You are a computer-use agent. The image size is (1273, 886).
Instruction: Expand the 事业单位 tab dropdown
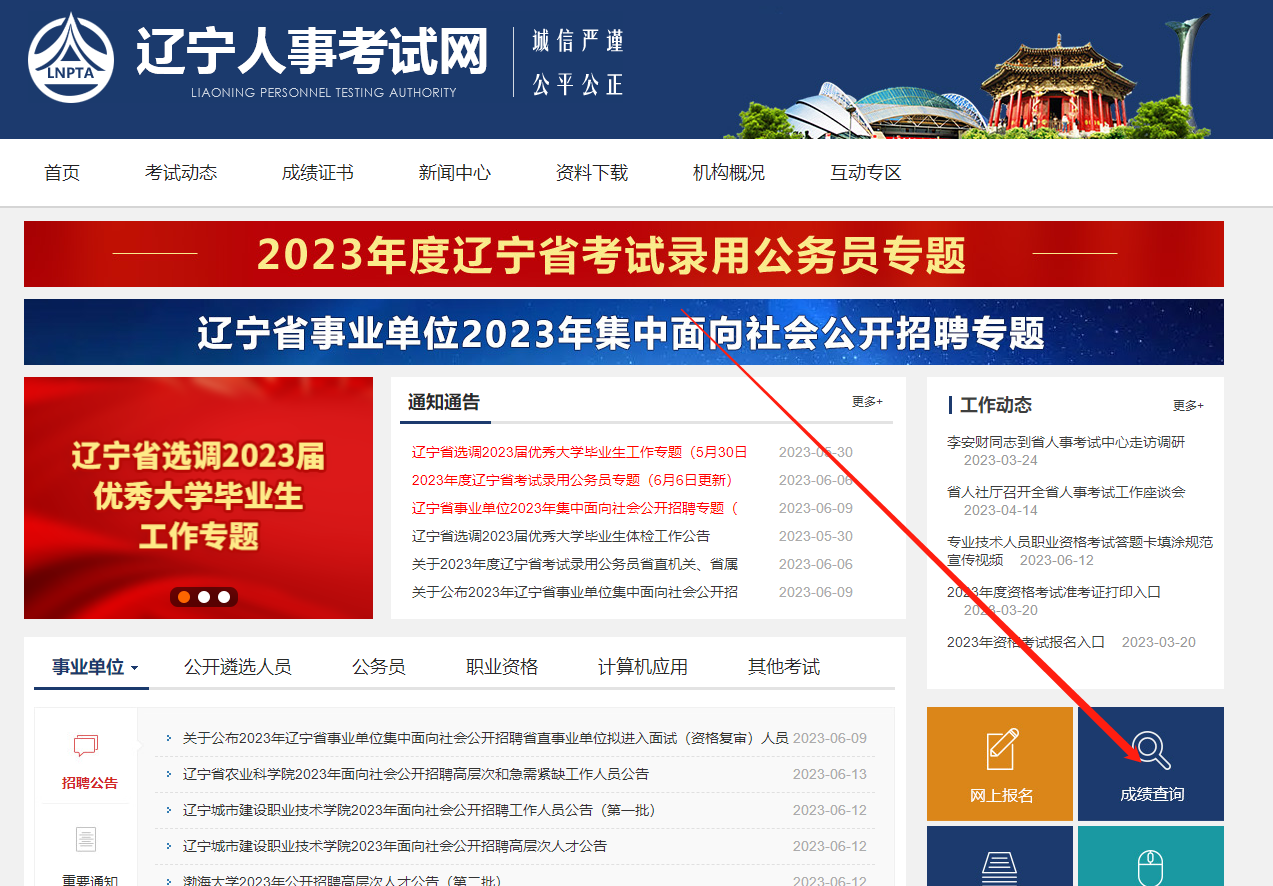pos(134,668)
